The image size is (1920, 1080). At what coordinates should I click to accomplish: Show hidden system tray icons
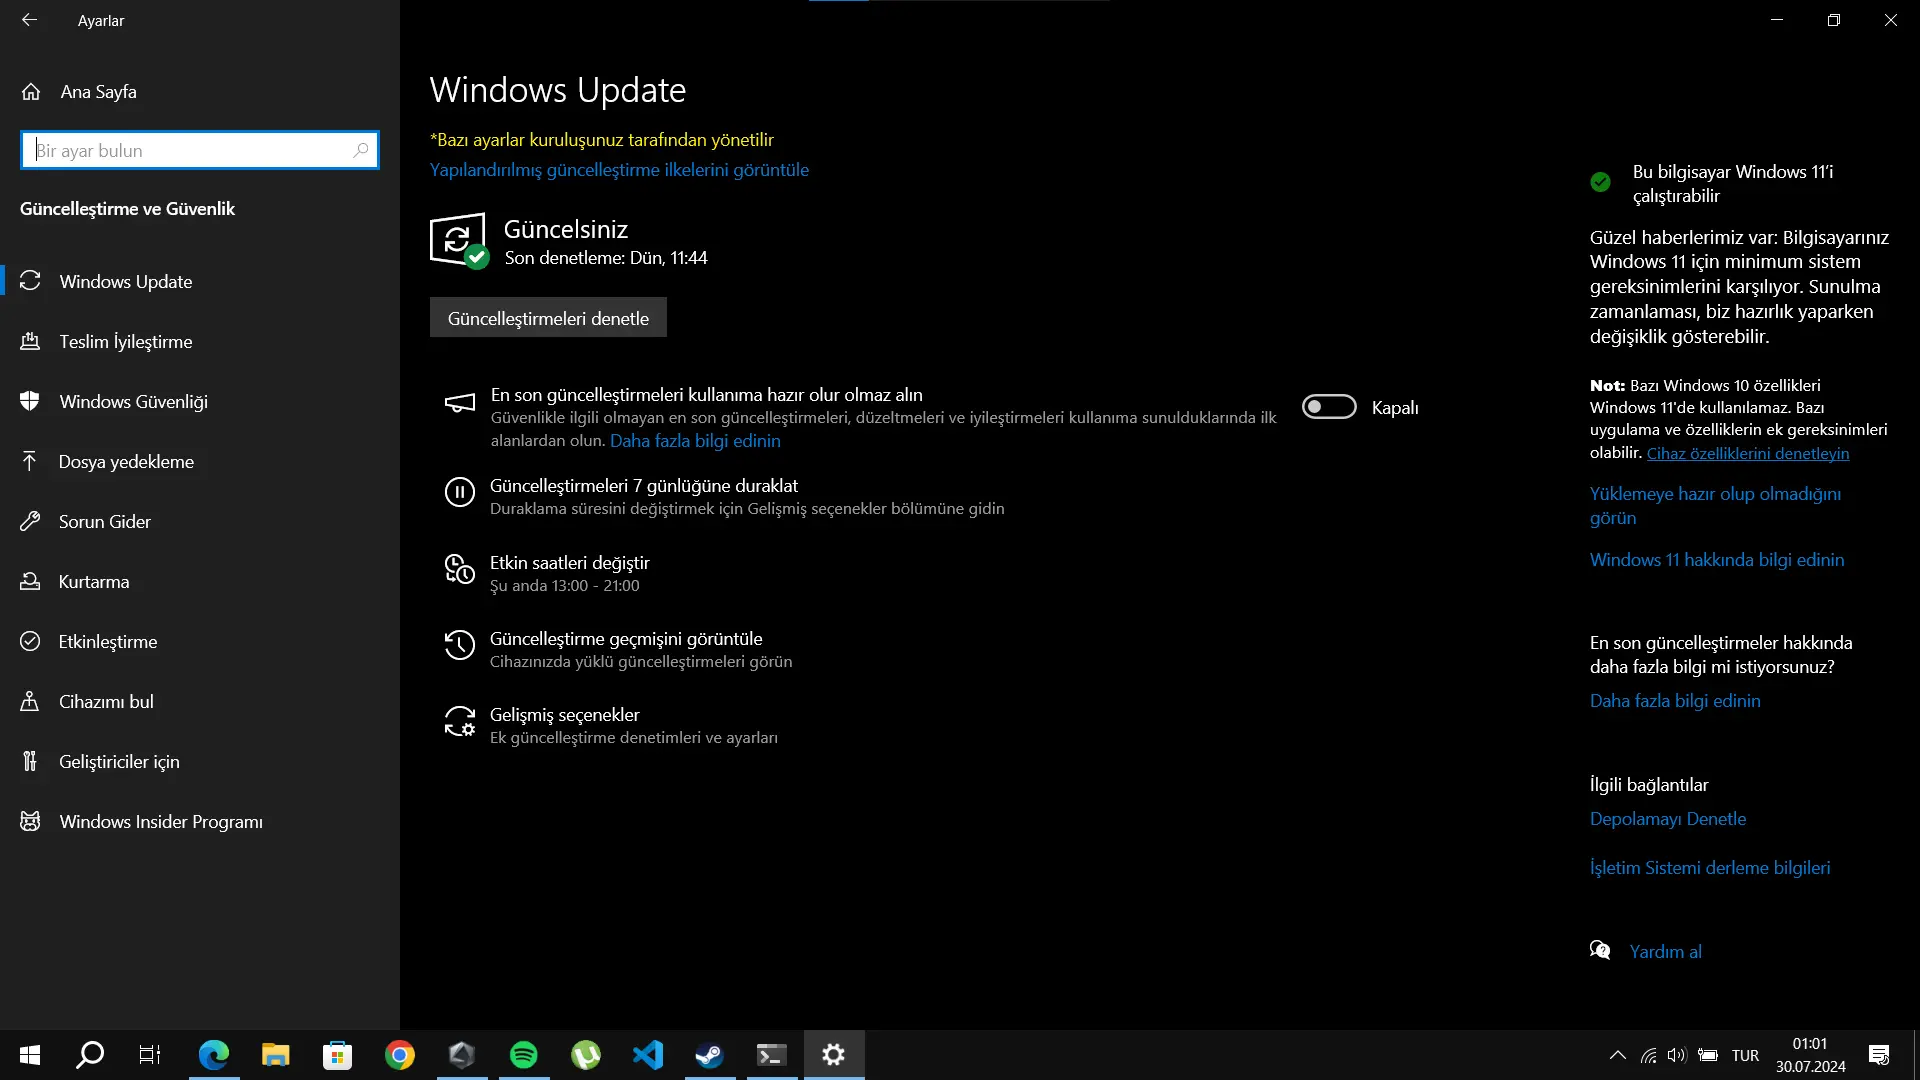pos(1617,1055)
